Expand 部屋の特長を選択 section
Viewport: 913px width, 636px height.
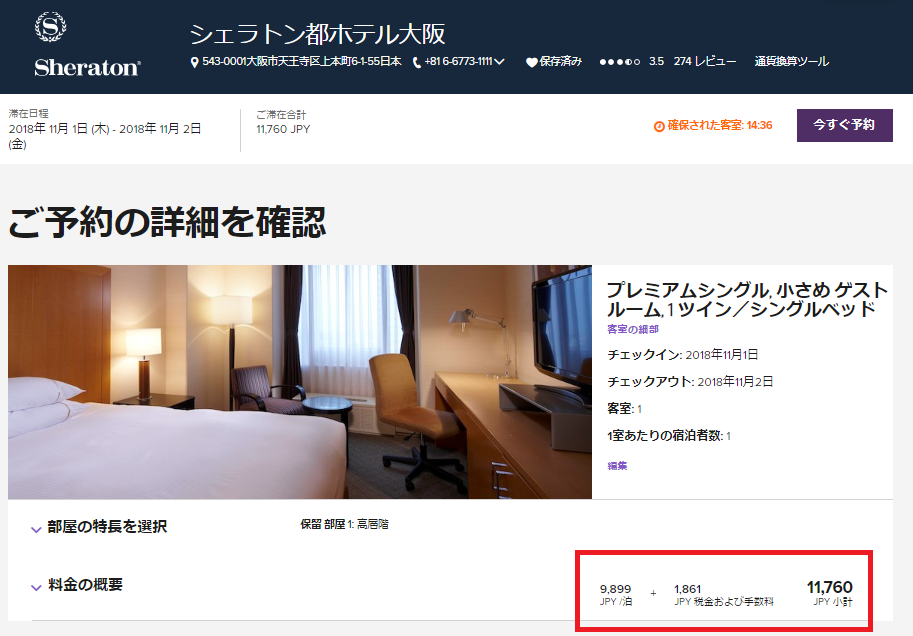tap(36, 529)
